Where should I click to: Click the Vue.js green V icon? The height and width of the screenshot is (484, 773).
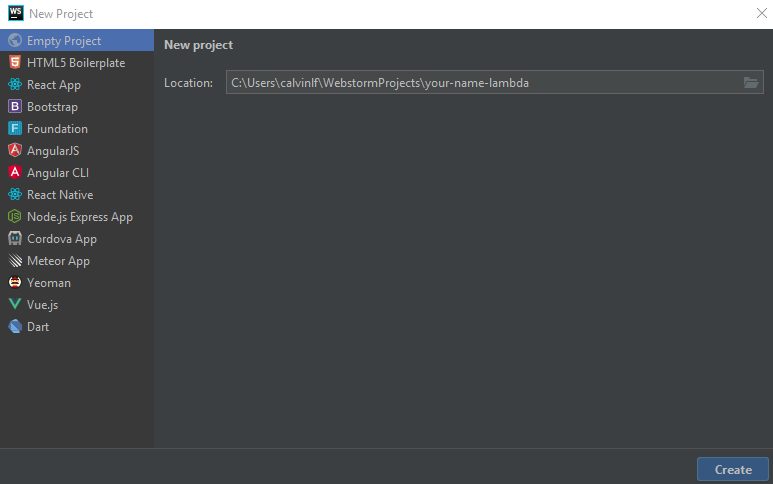(15, 304)
